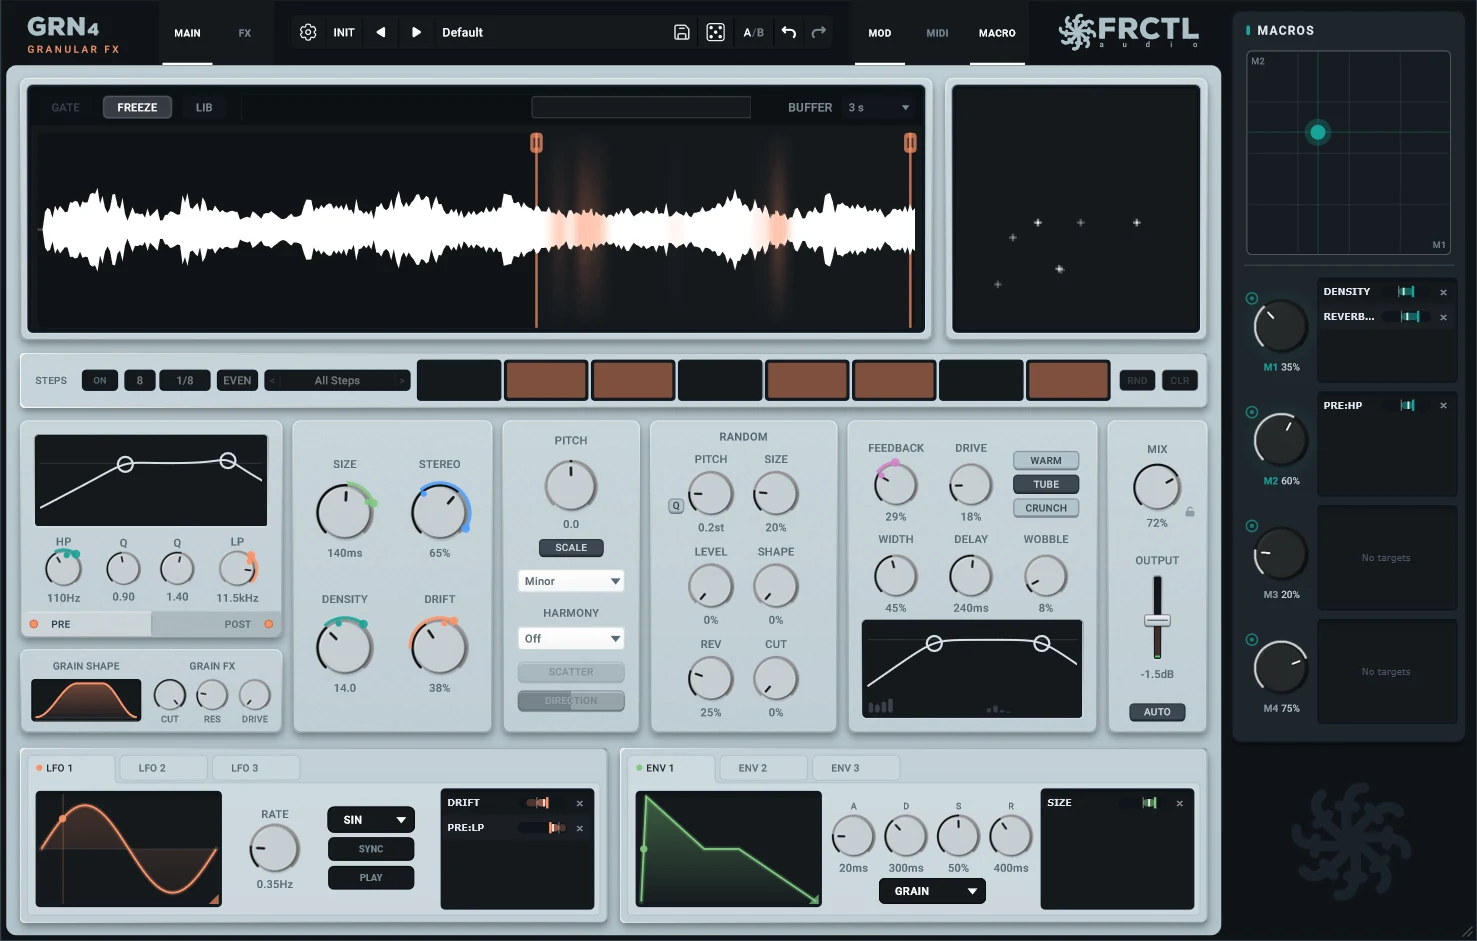Open the LIB tab
The image size is (1477, 941).
pos(204,107)
